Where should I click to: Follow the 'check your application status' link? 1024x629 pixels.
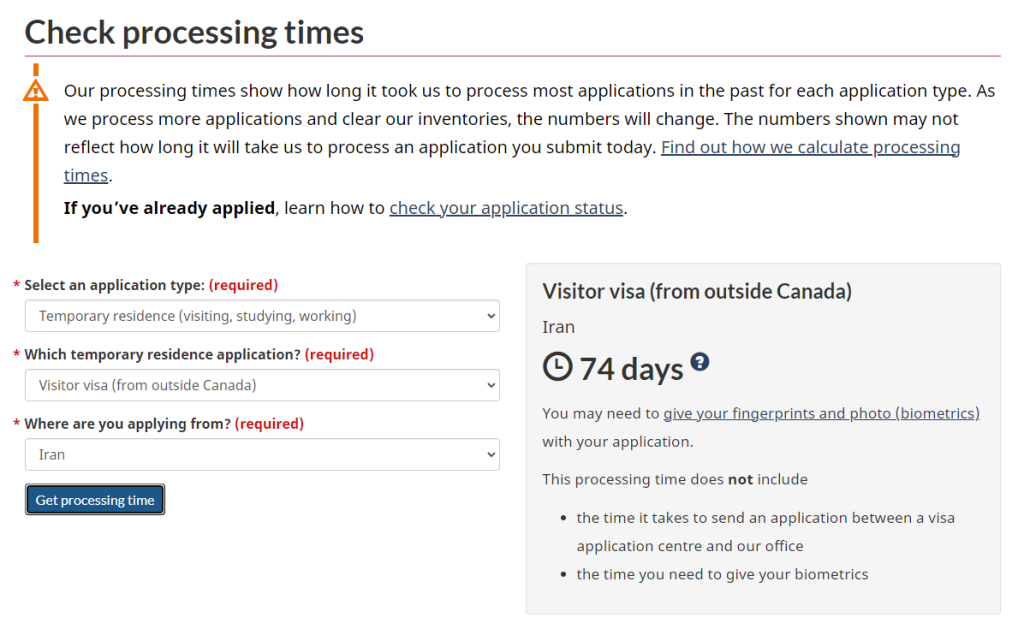(506, 208)
